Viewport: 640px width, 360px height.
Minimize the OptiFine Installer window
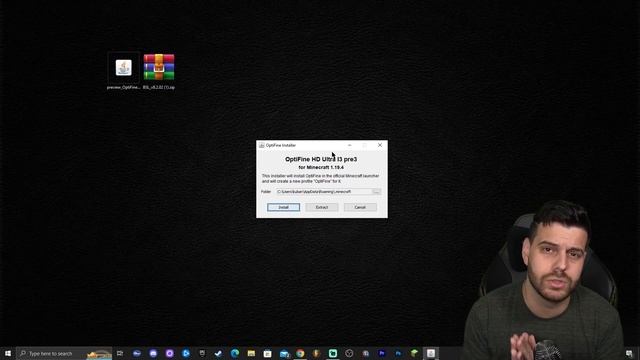coord(349,145)
